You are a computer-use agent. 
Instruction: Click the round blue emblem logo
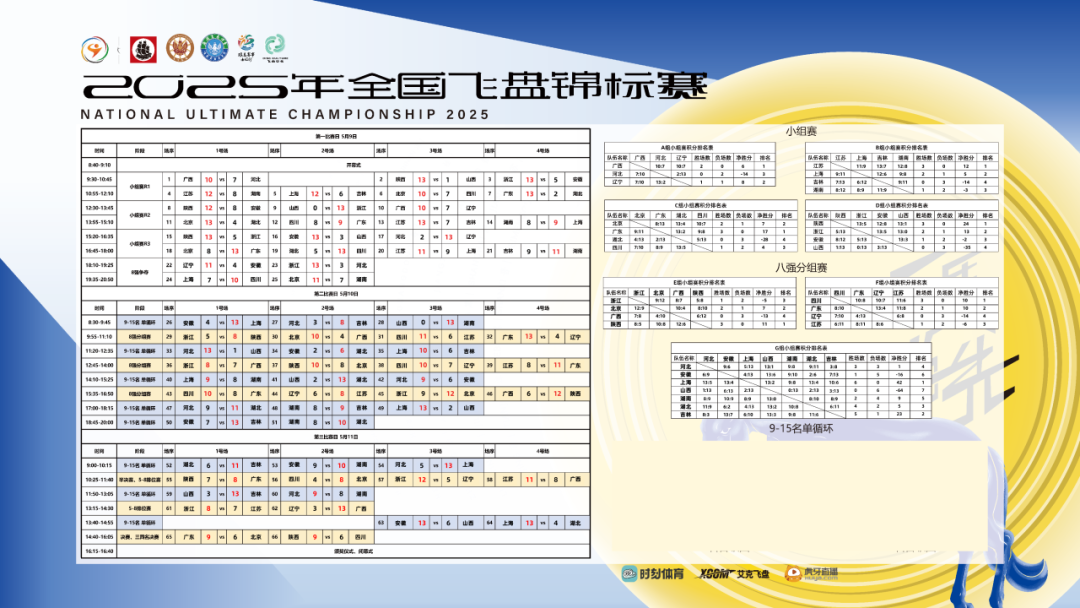(x=214, y=48)
